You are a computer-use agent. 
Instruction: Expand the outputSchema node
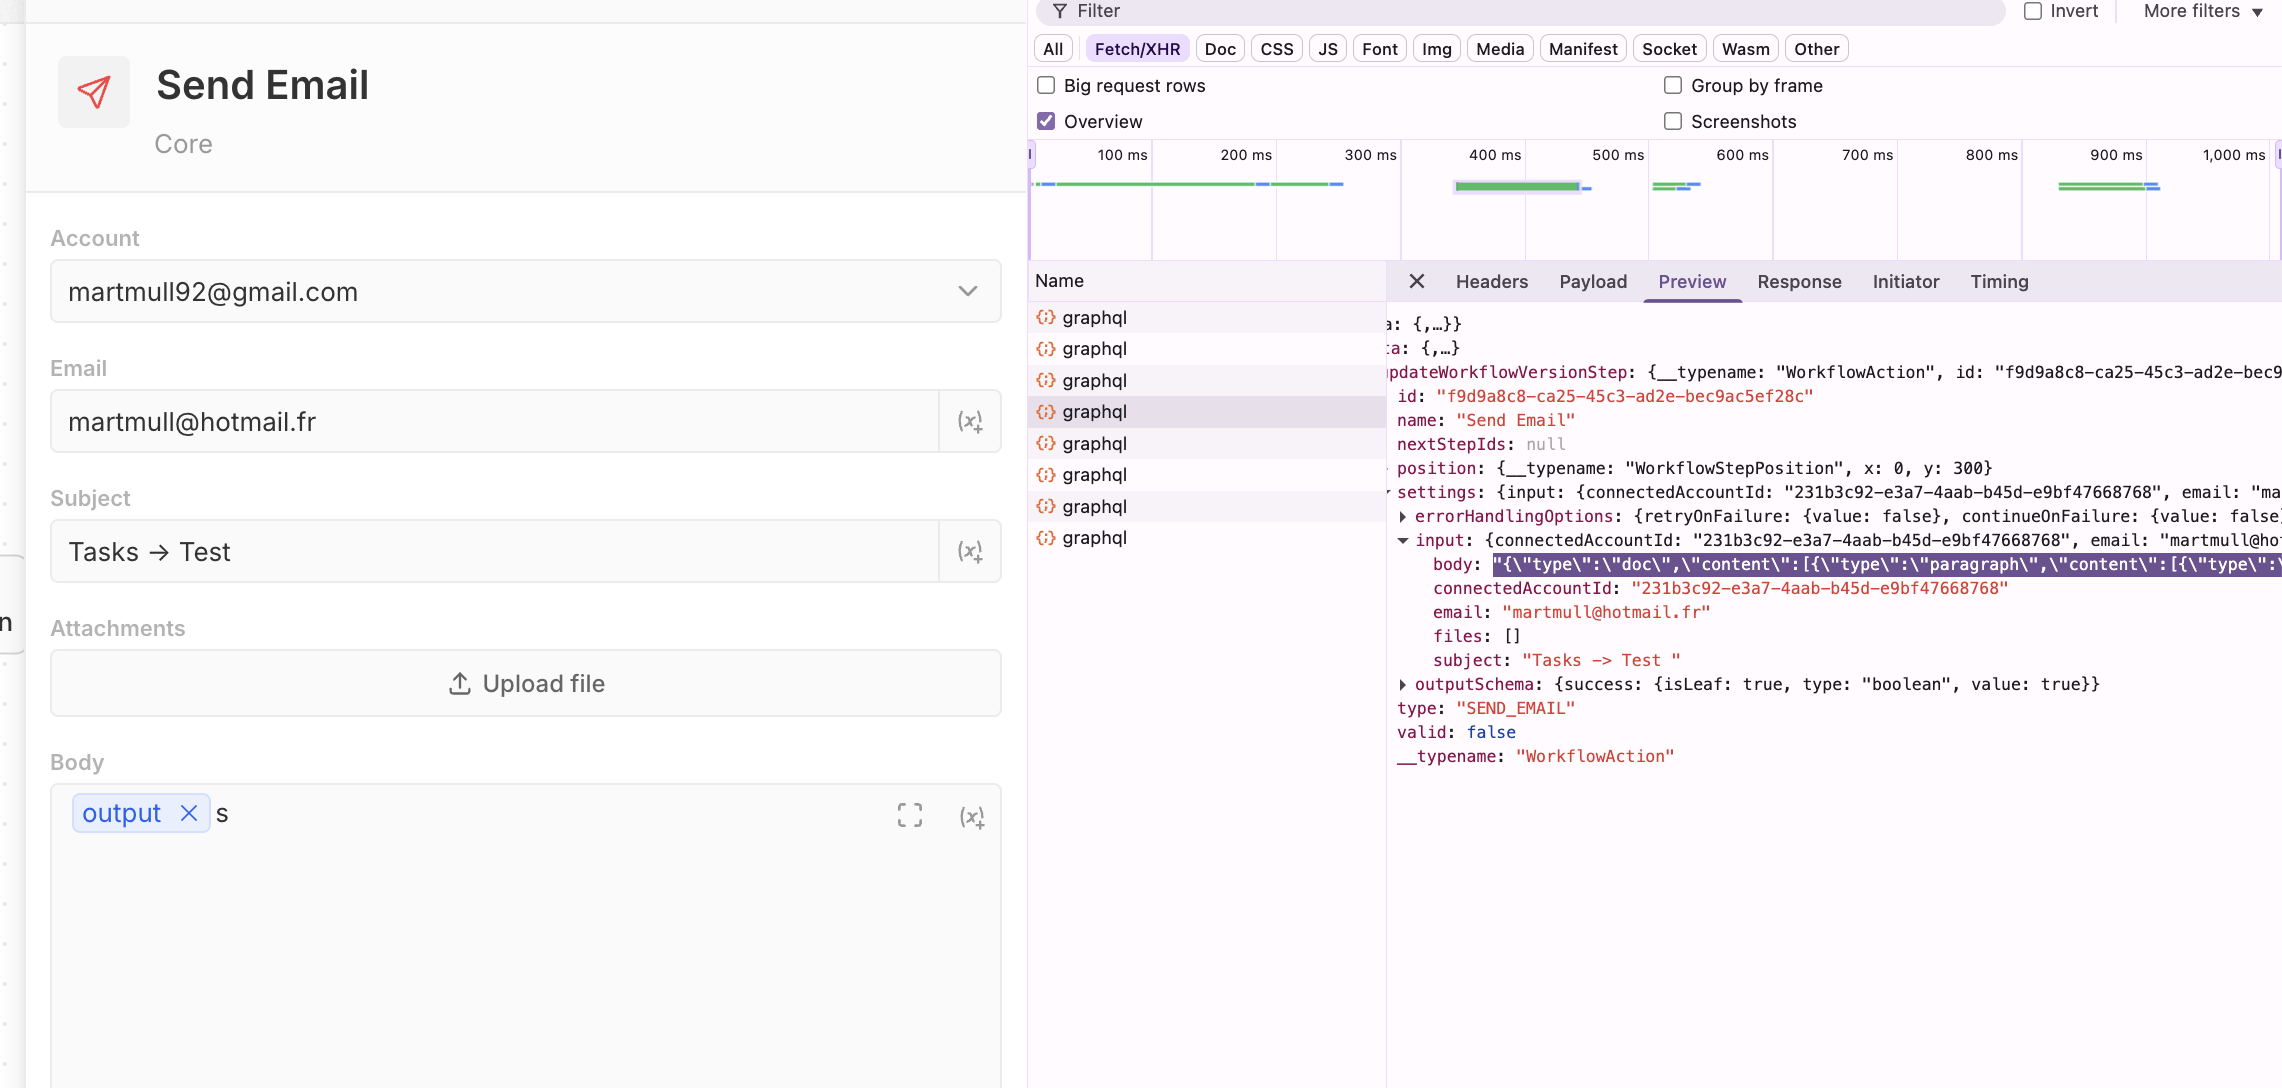pos(1403,684)
